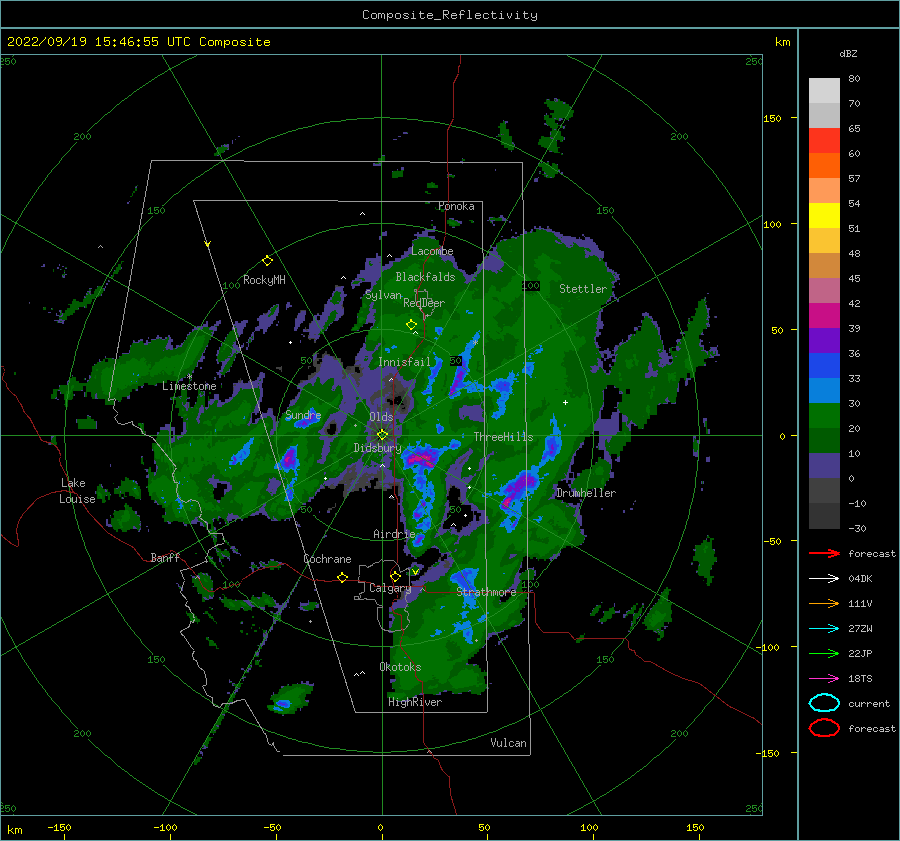Click the 22JP legend label
Viewport: 900px width, 841px height.
pos(860,653)
